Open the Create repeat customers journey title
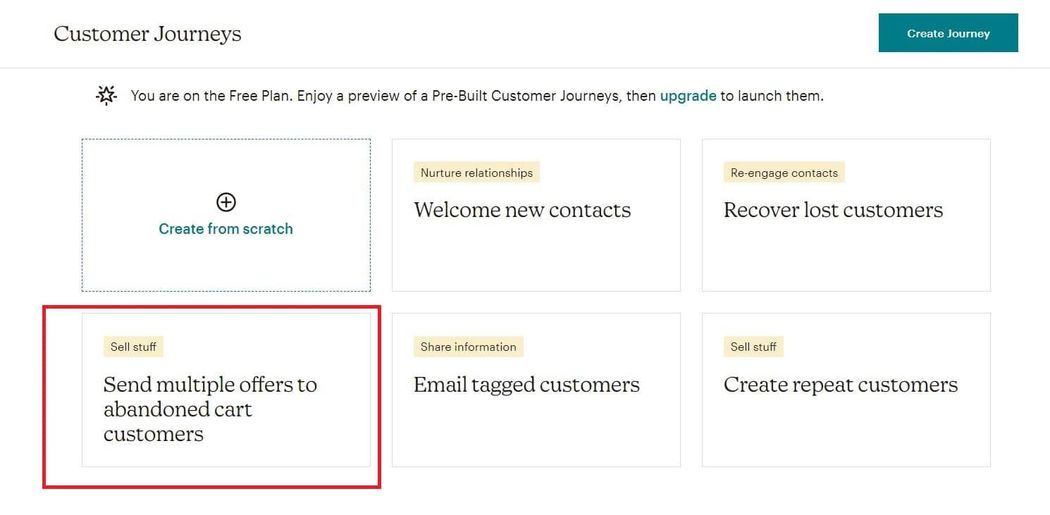This screenshot has width=1050, height=515. (840, 385)
